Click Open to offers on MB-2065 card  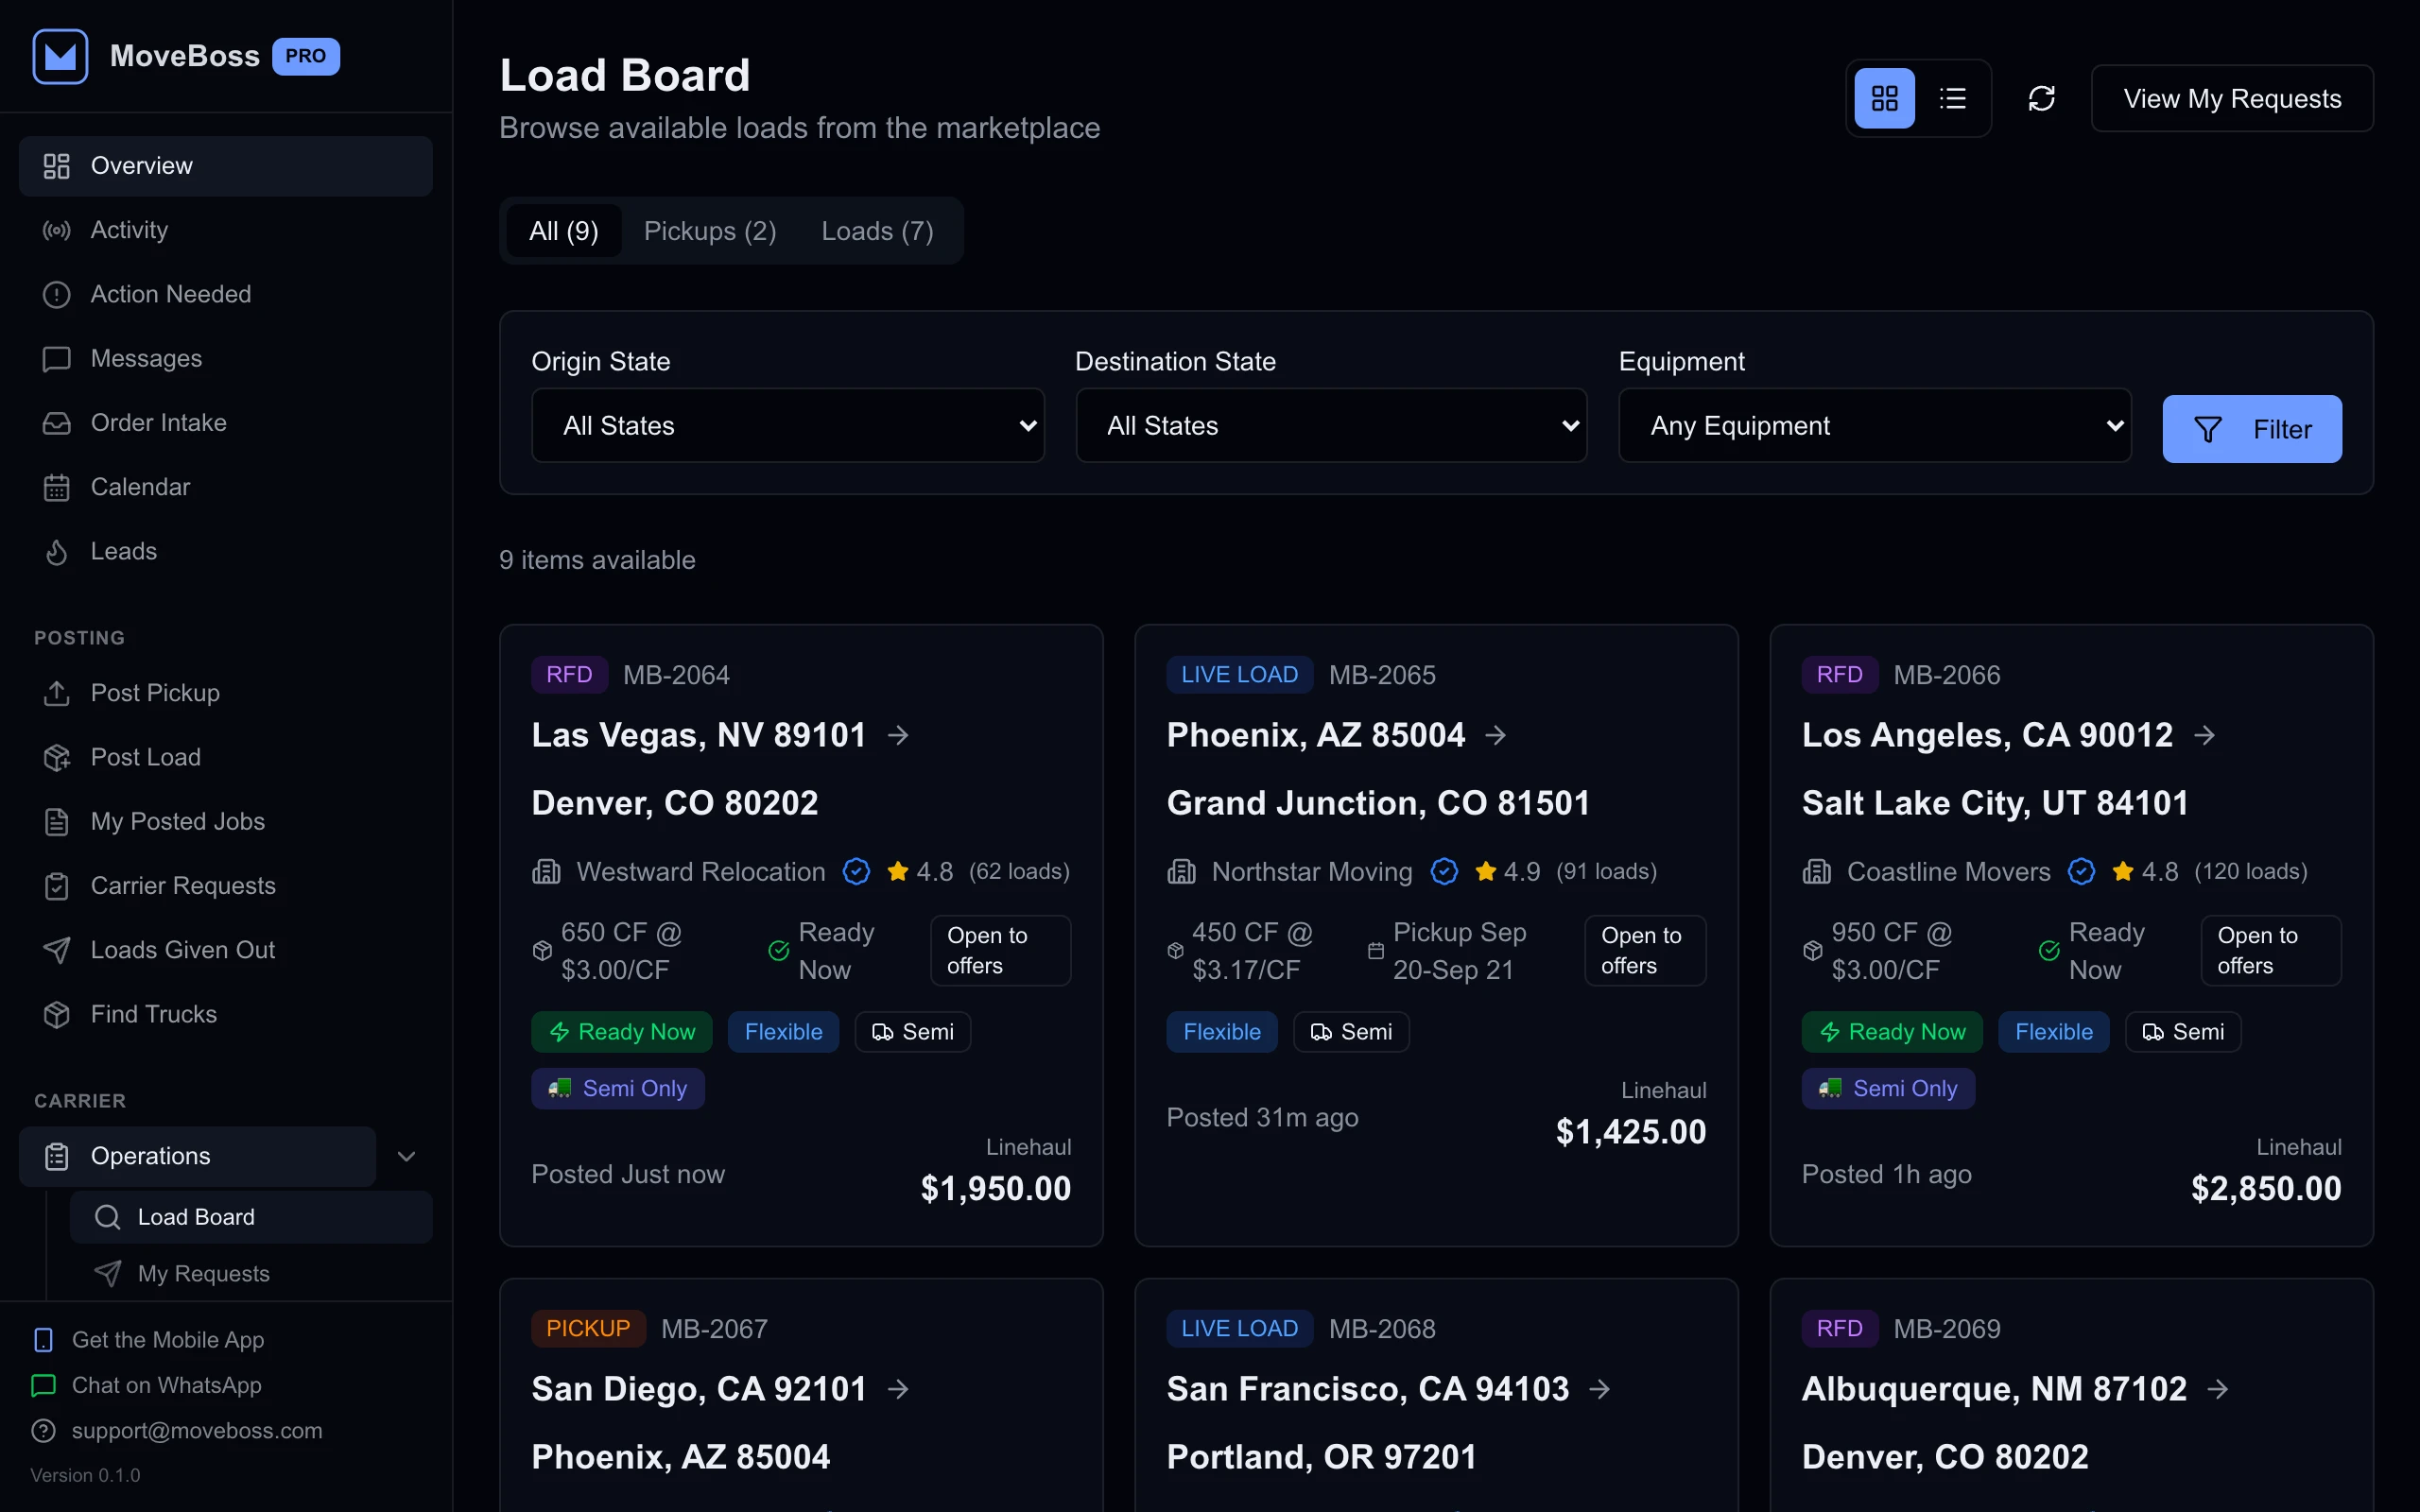click(x=1645, y=950)
